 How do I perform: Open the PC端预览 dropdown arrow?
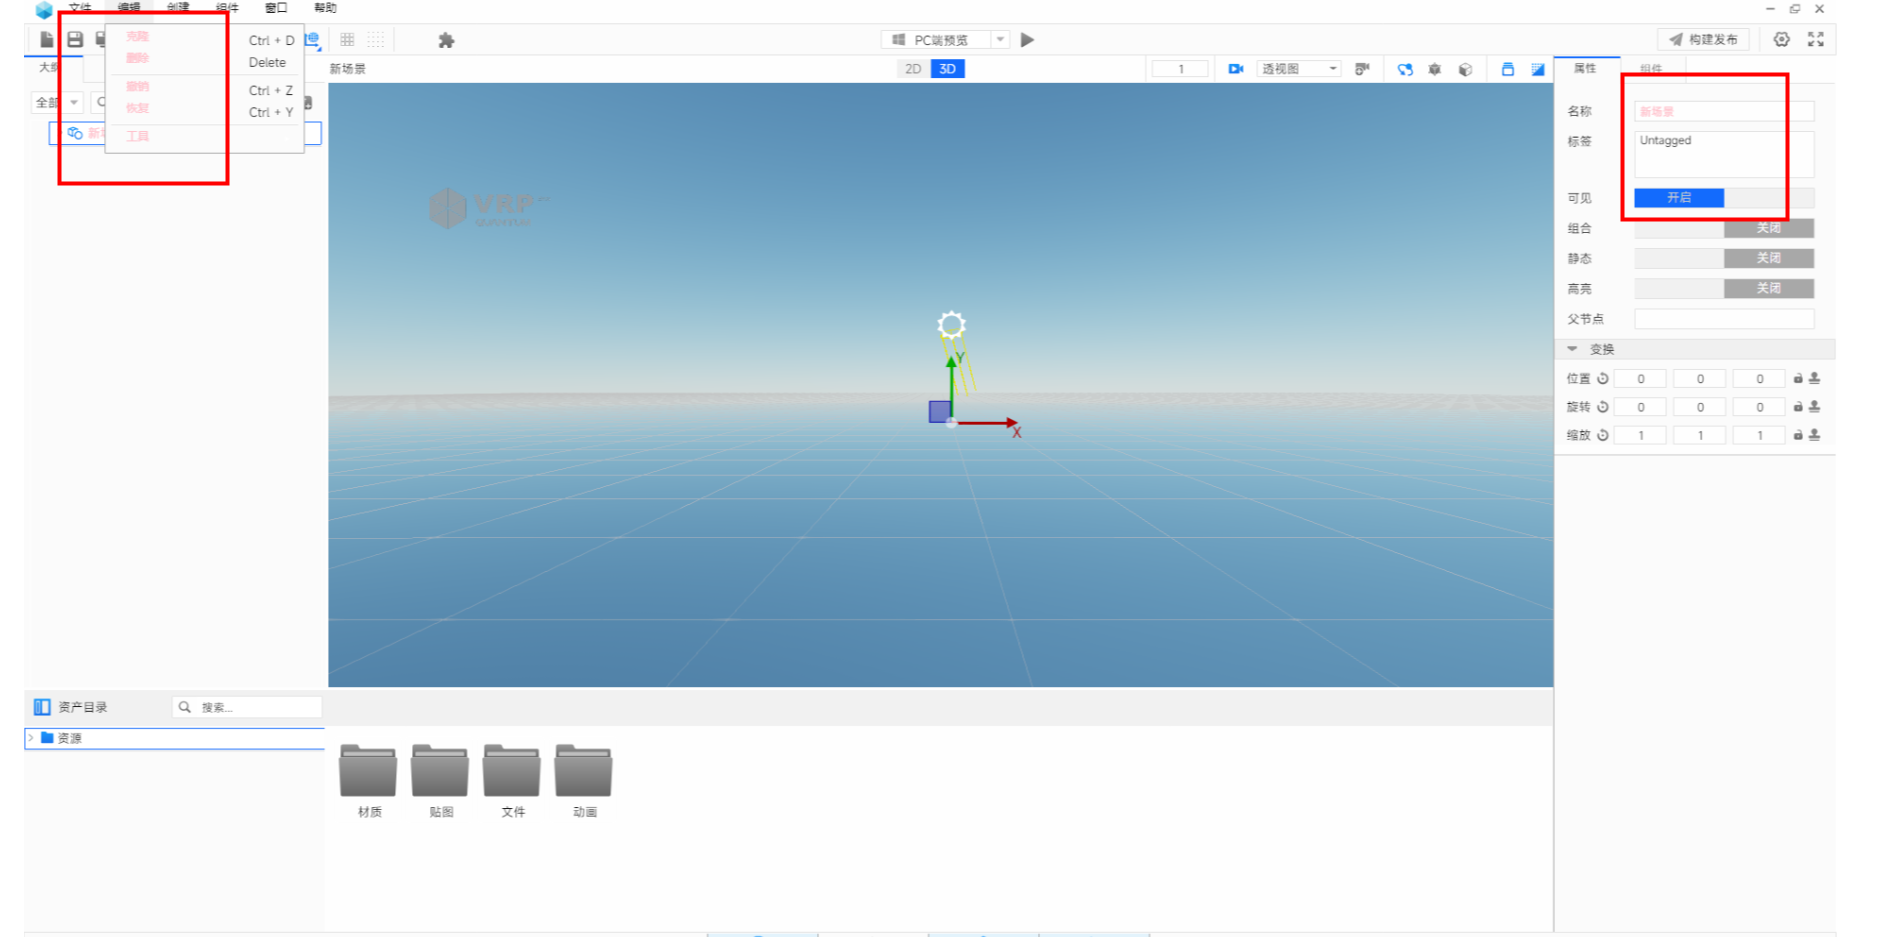coord(999,40)
